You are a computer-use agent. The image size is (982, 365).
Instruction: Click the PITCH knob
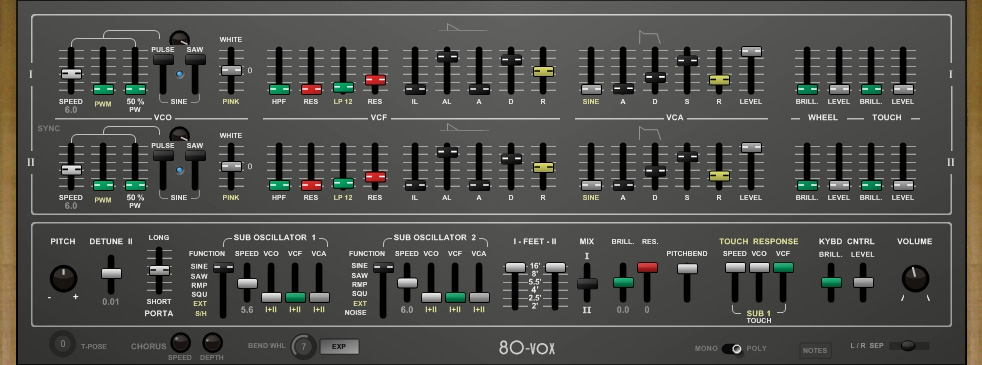click(63, 279)
